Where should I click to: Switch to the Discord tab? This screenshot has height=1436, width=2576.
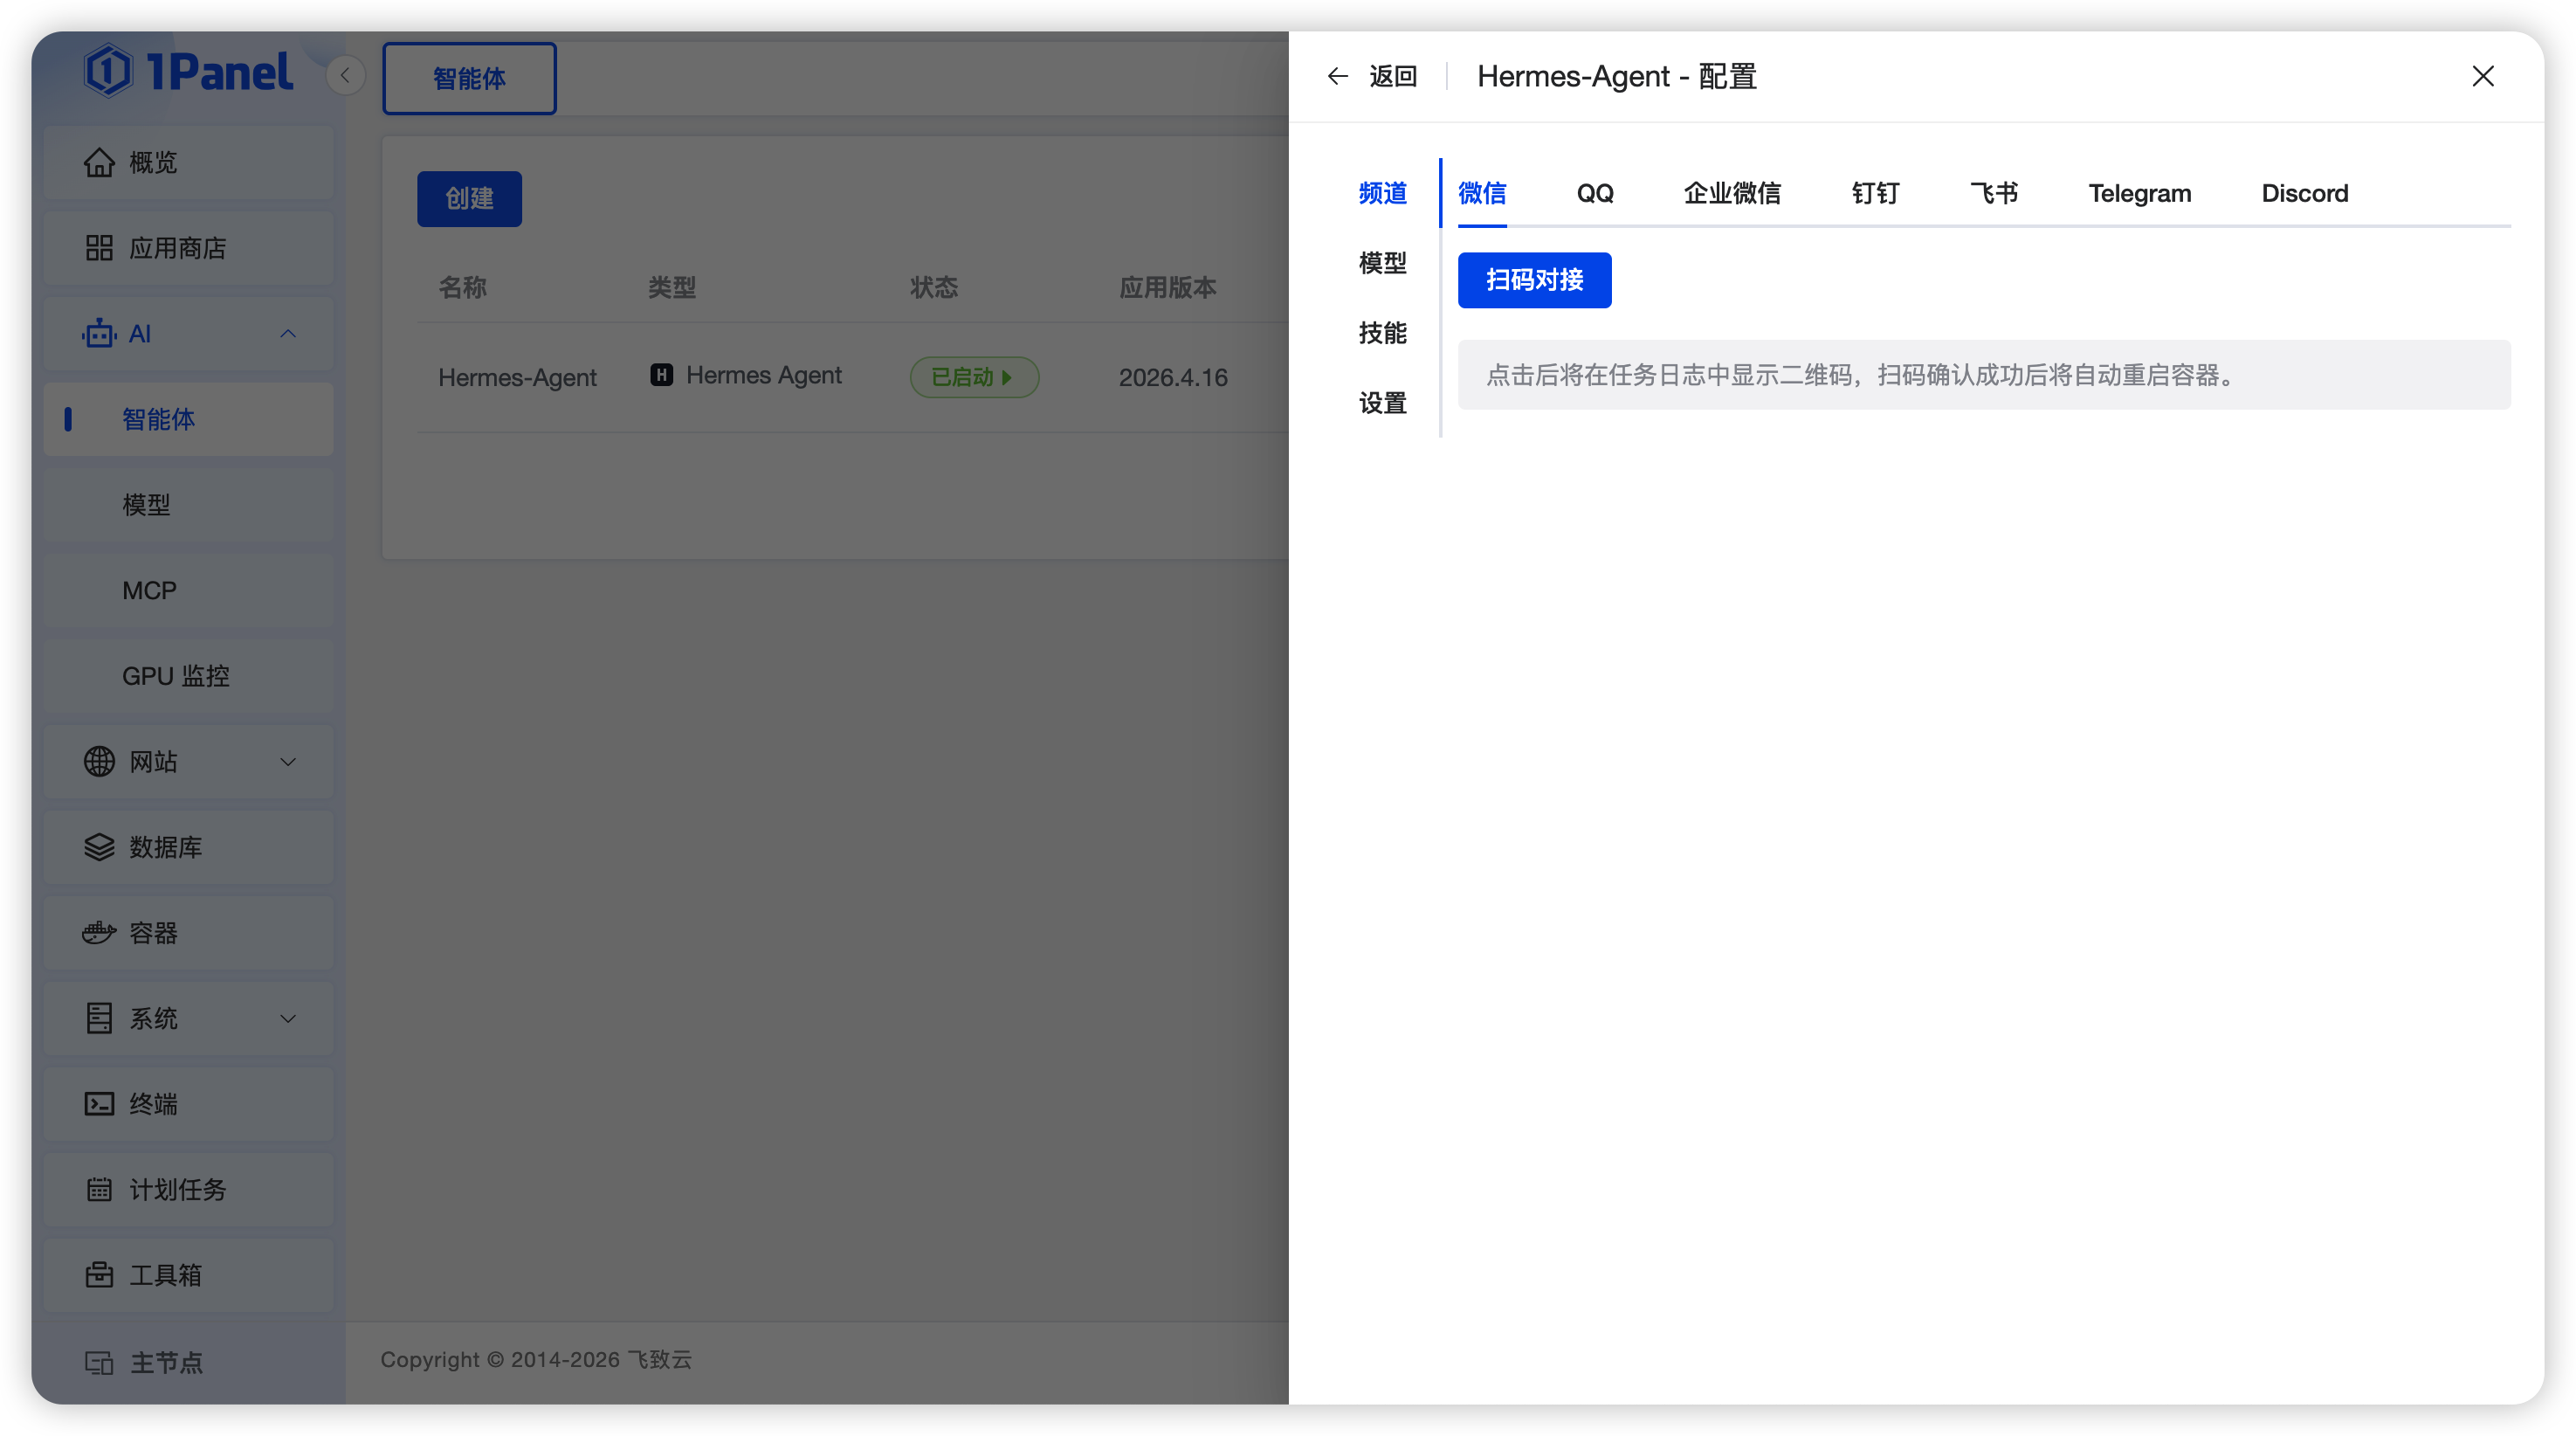2305,193
